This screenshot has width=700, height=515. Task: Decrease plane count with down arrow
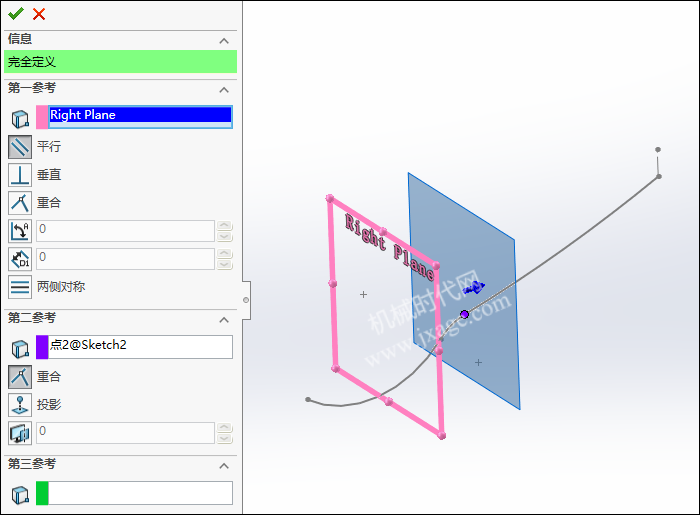225,439
